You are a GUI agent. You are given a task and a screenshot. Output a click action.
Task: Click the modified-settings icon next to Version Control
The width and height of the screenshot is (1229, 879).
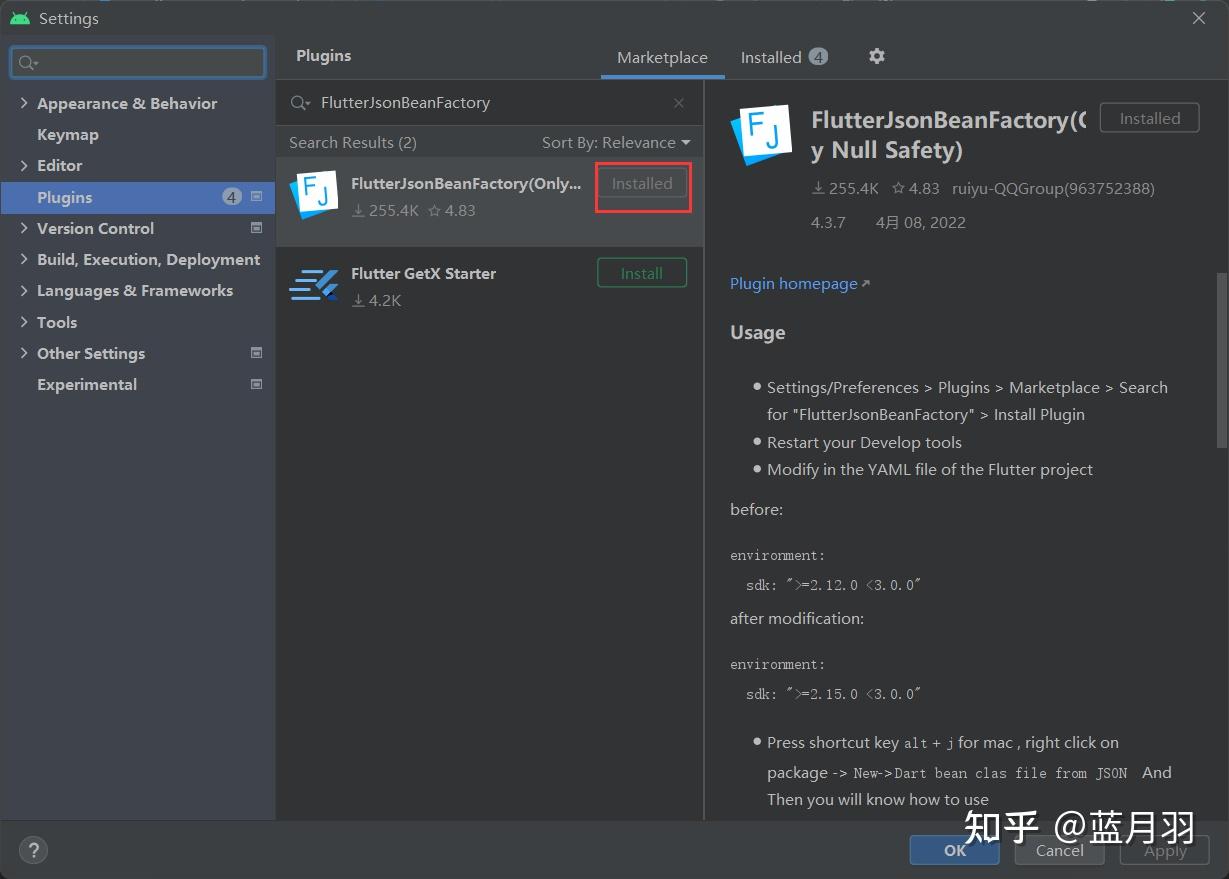click(256, 228)
